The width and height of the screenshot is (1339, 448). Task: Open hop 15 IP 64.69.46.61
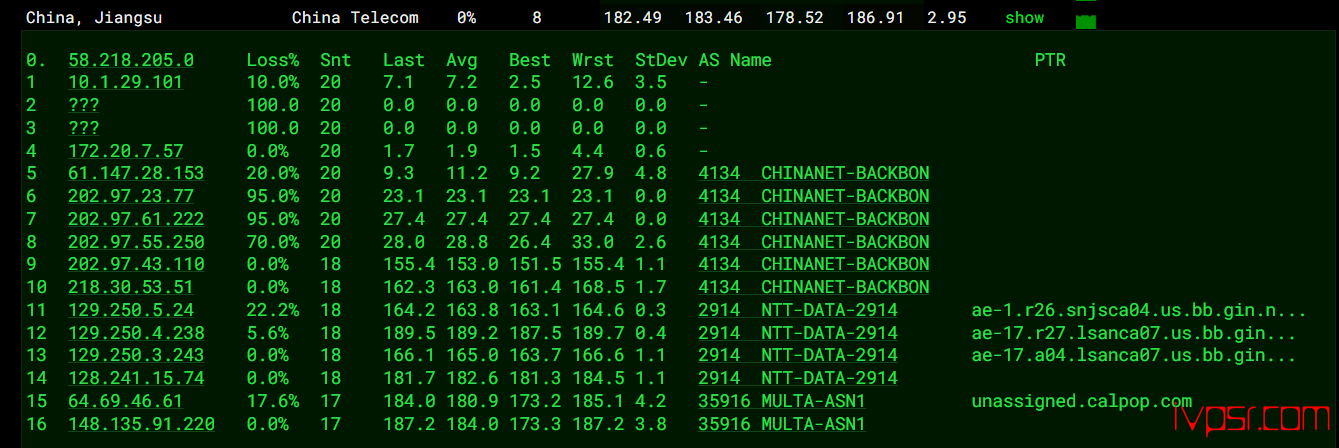click(x=125, y=401)
